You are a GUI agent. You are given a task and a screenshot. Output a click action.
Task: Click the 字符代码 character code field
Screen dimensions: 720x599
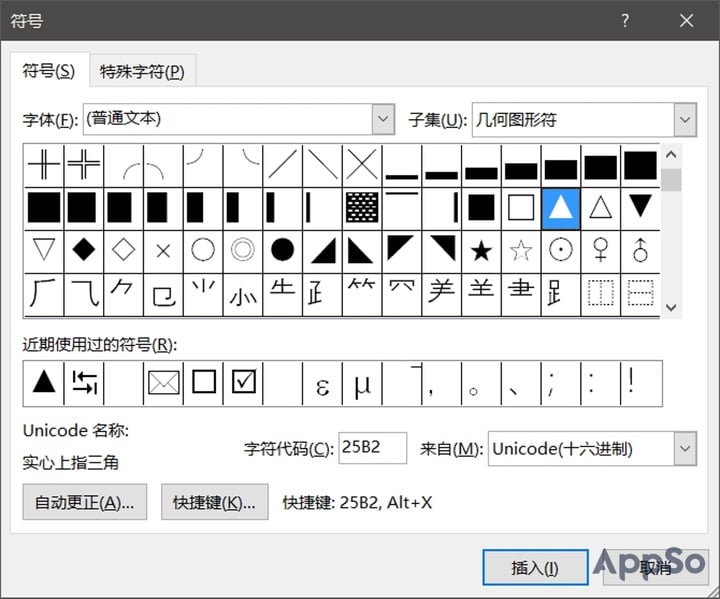point(372,449)
